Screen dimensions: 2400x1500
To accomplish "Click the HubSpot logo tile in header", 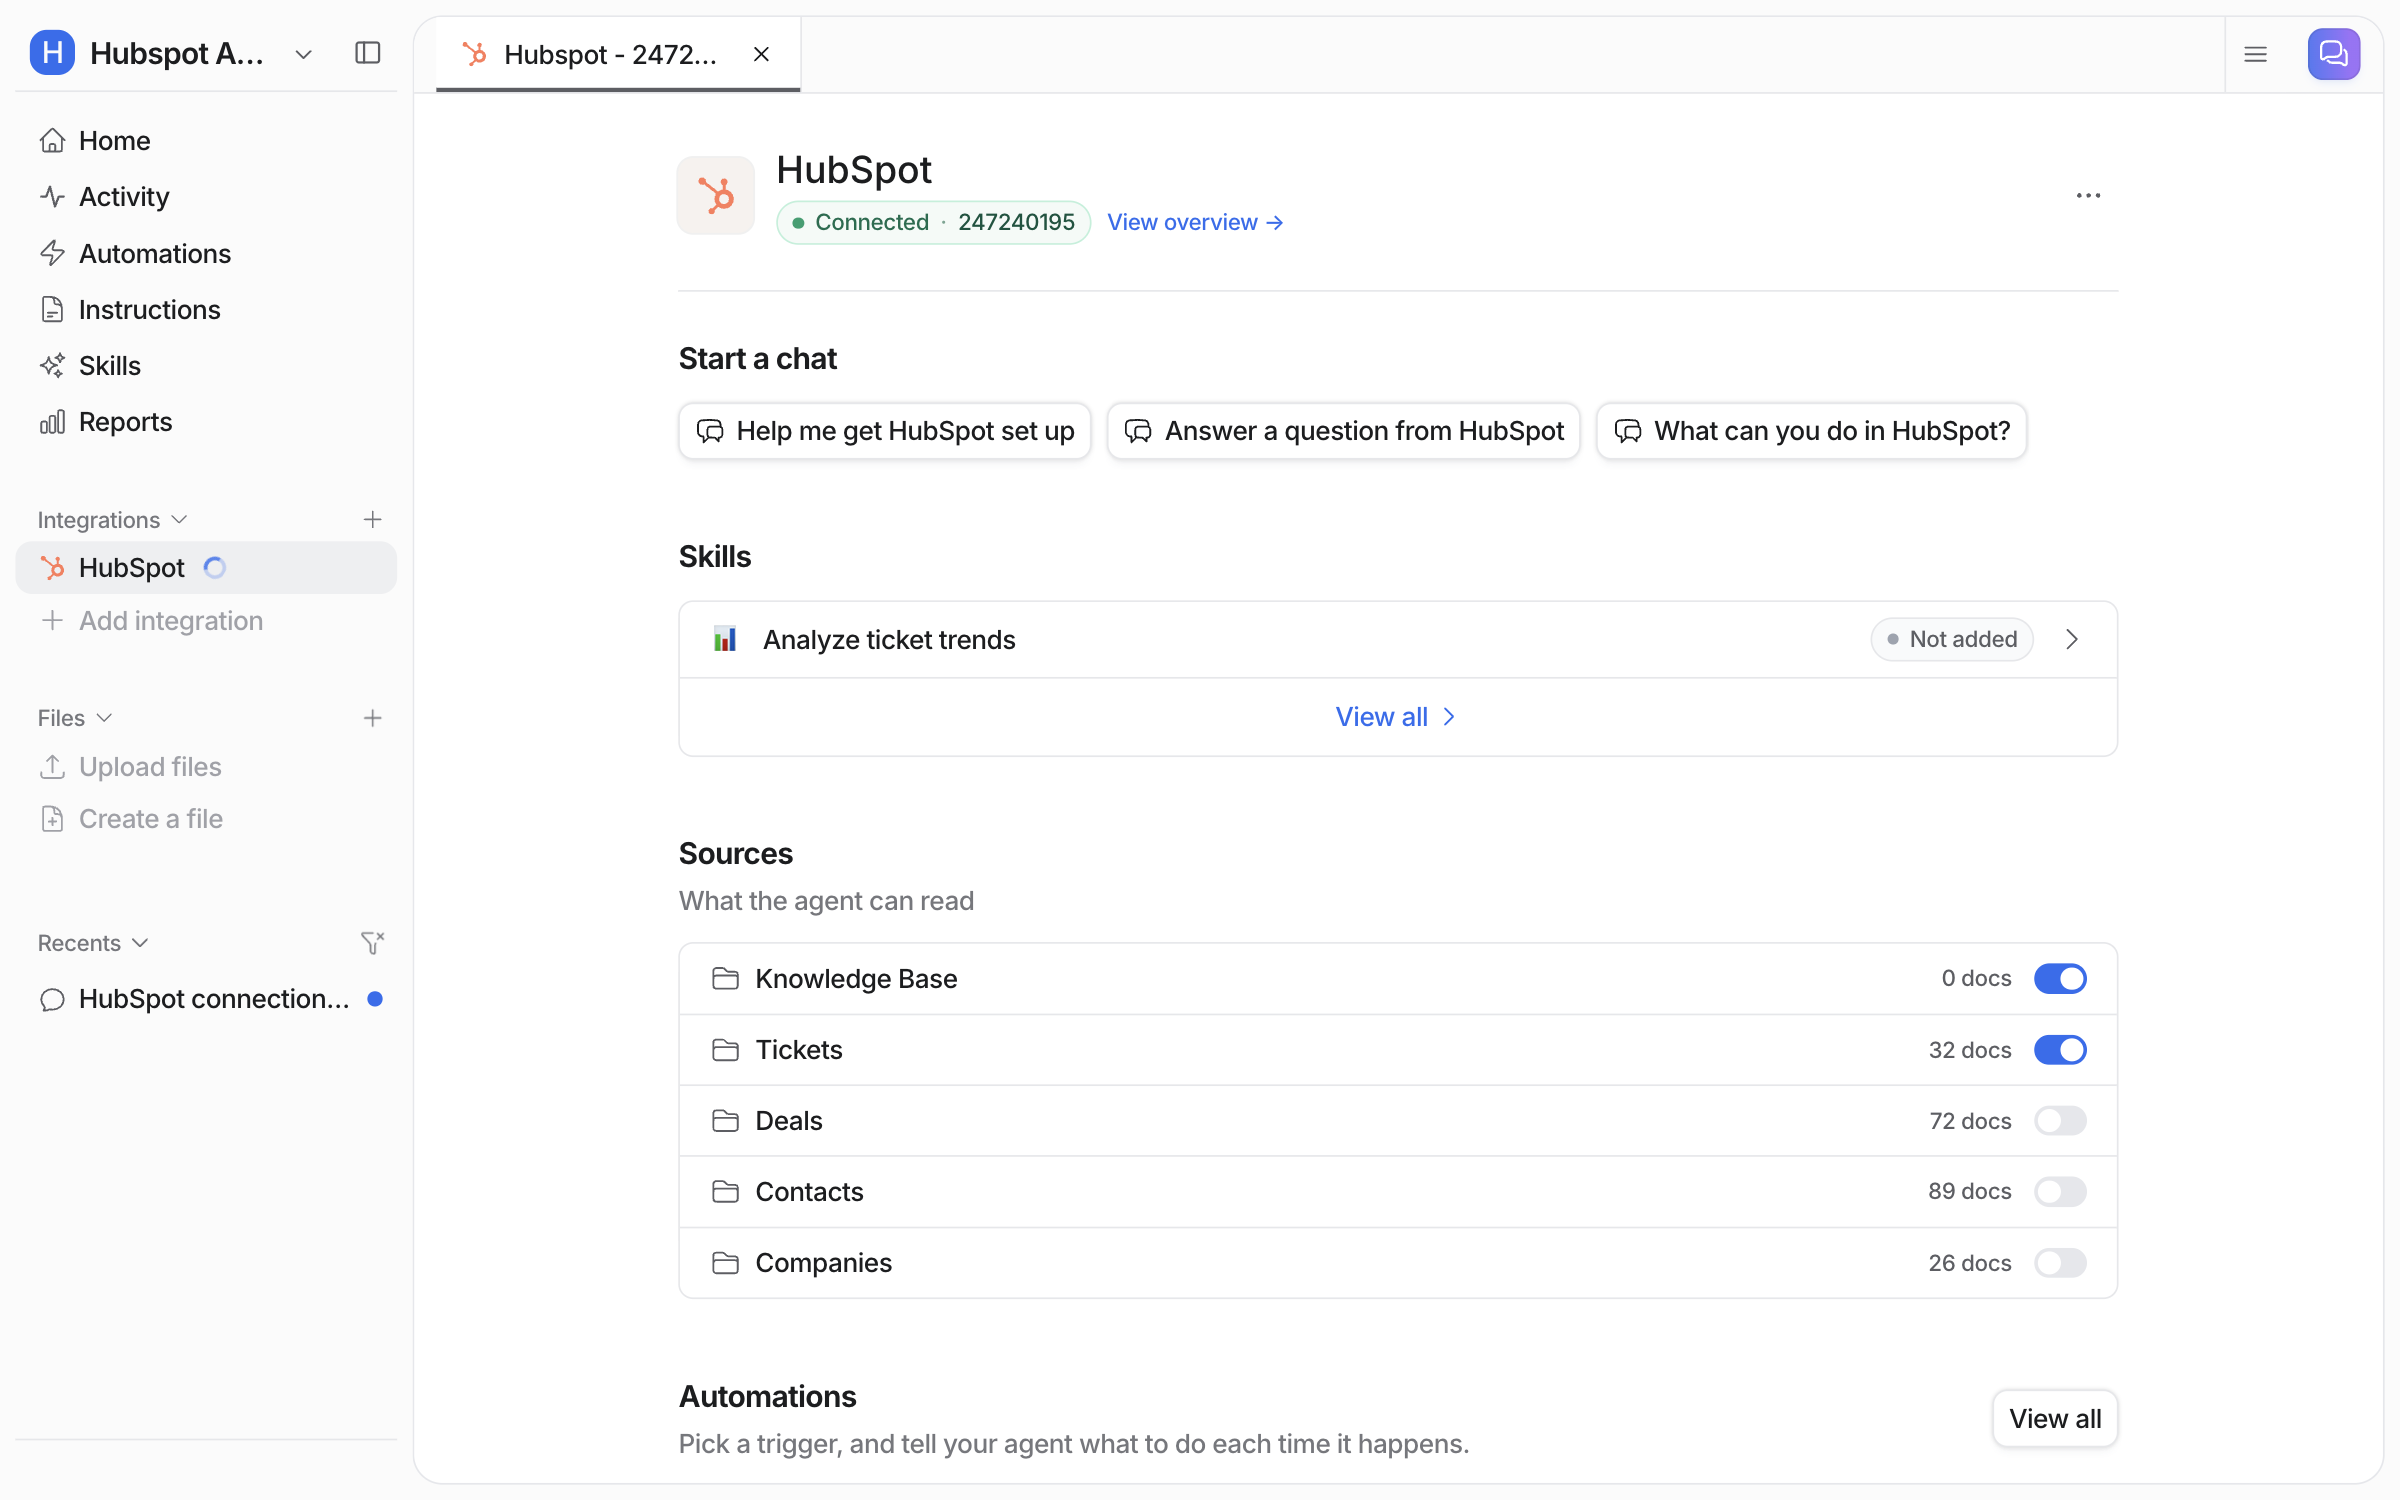I will [x=716, y=195].
